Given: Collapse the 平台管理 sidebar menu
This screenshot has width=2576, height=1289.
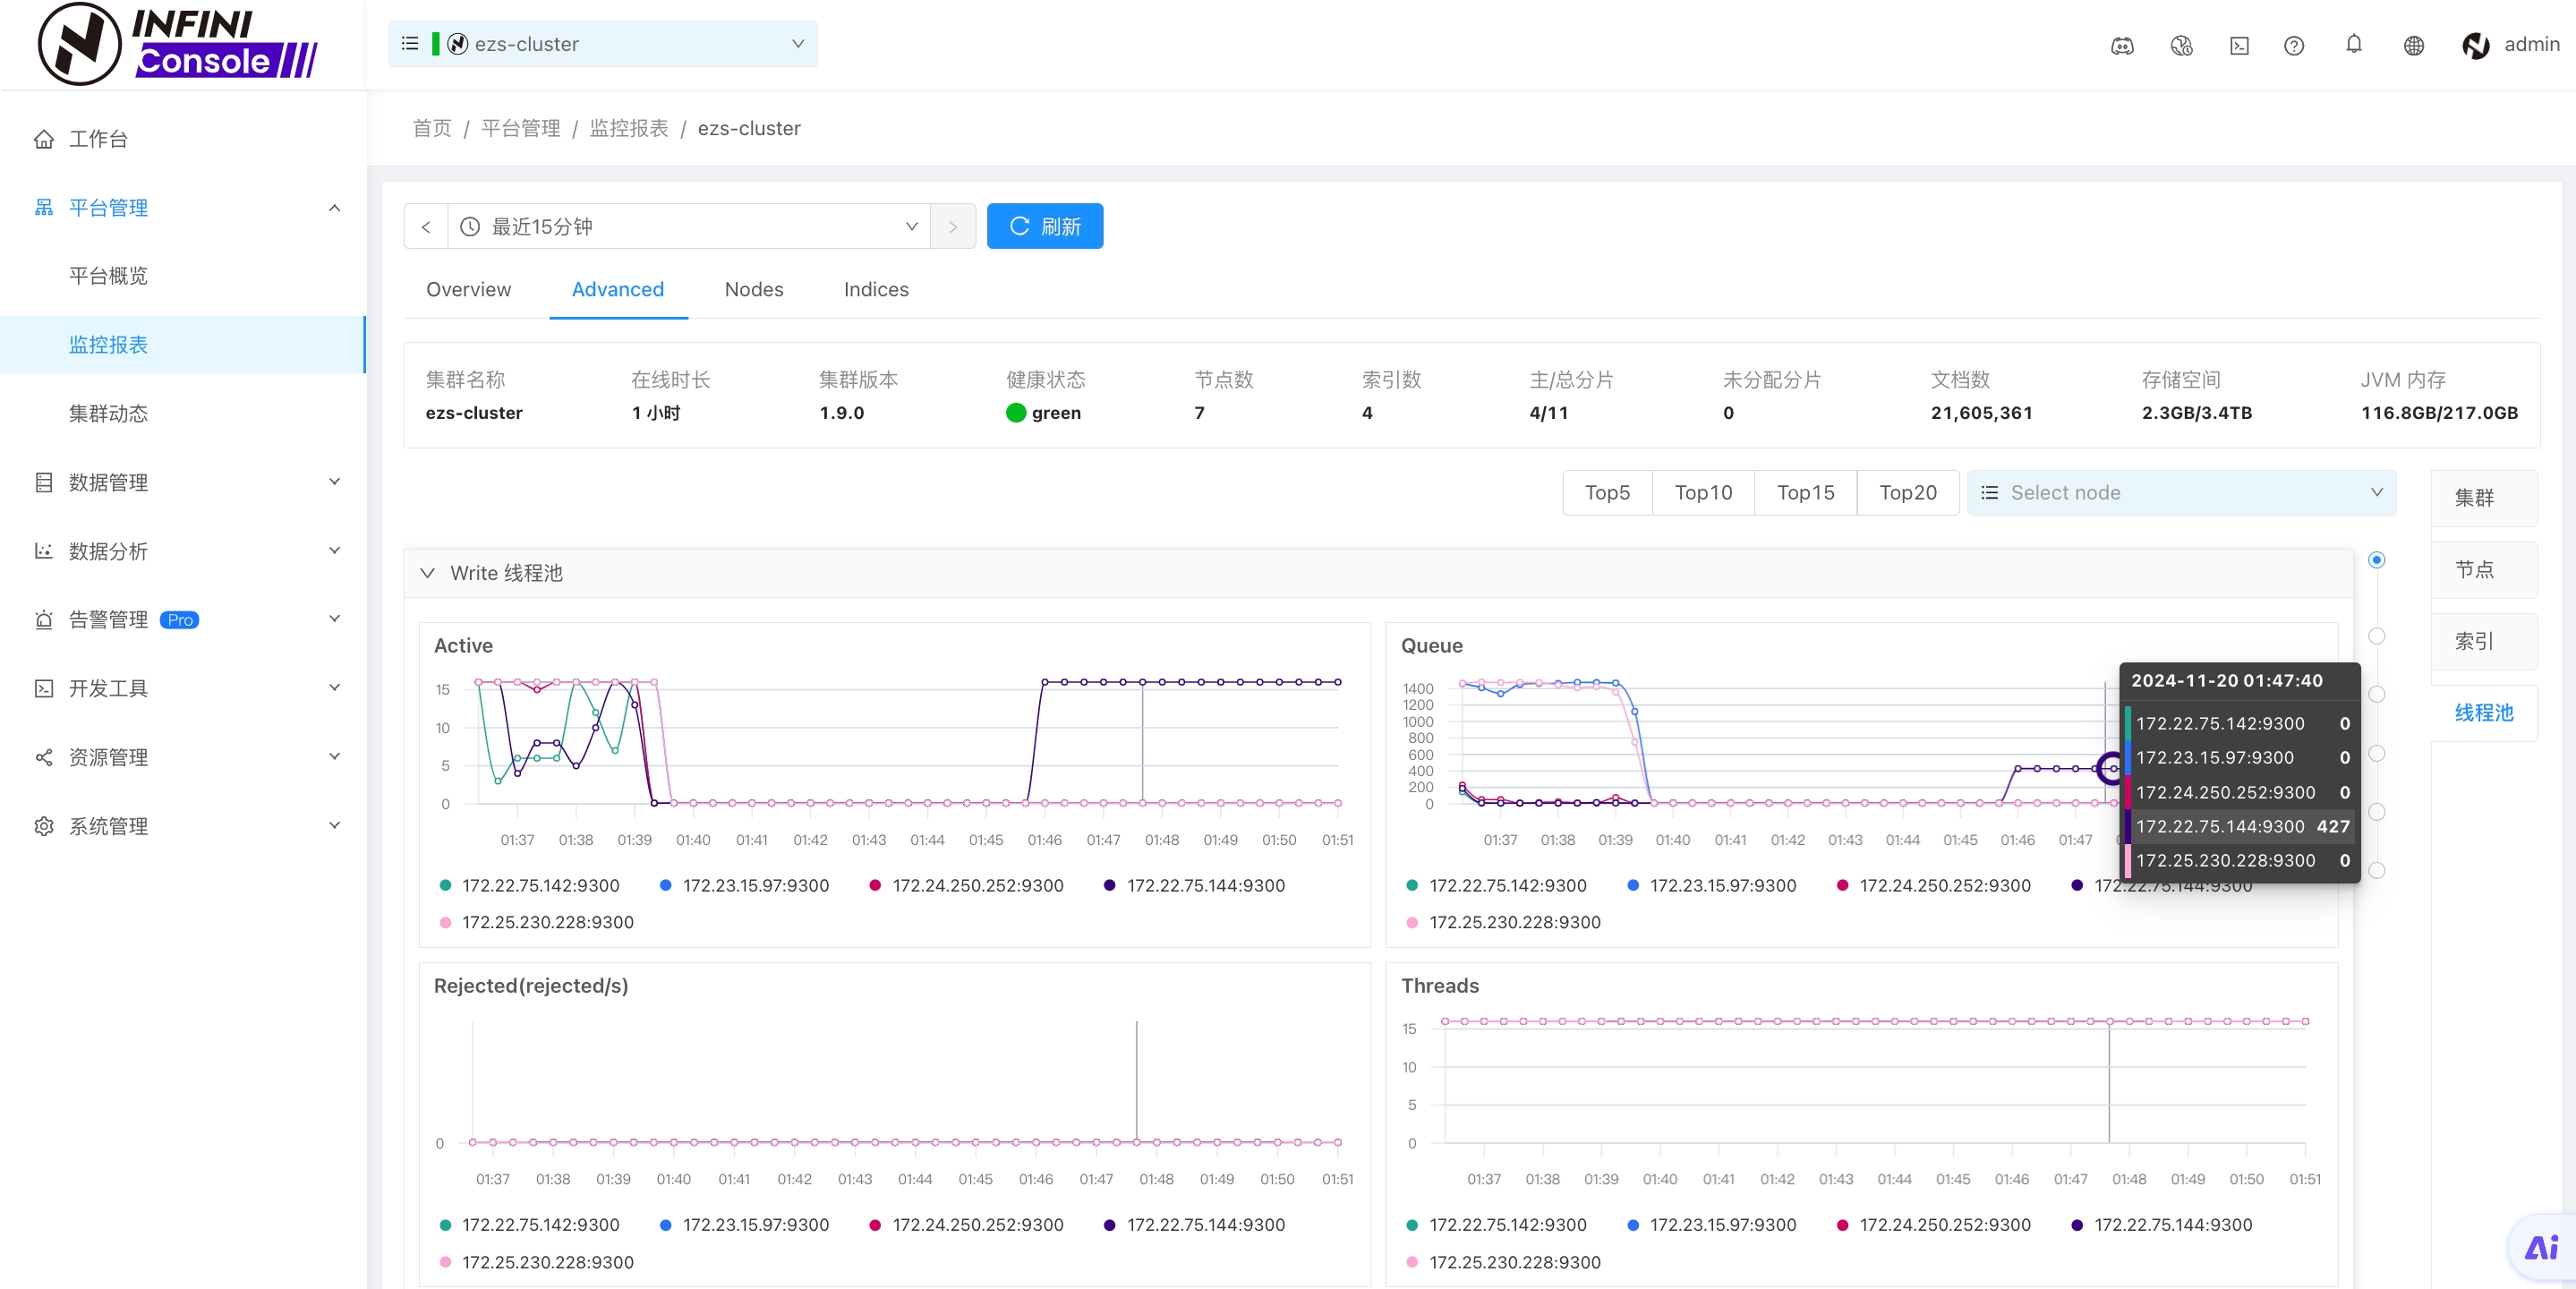Looking at the screenshot, I should pos(335,208).
